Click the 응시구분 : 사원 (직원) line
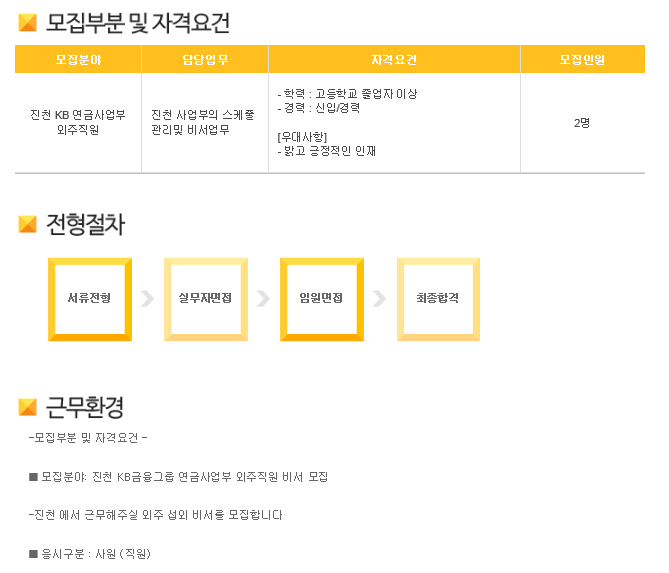The width and height of the screenshot is (669, 573). [x=95, y=553]
